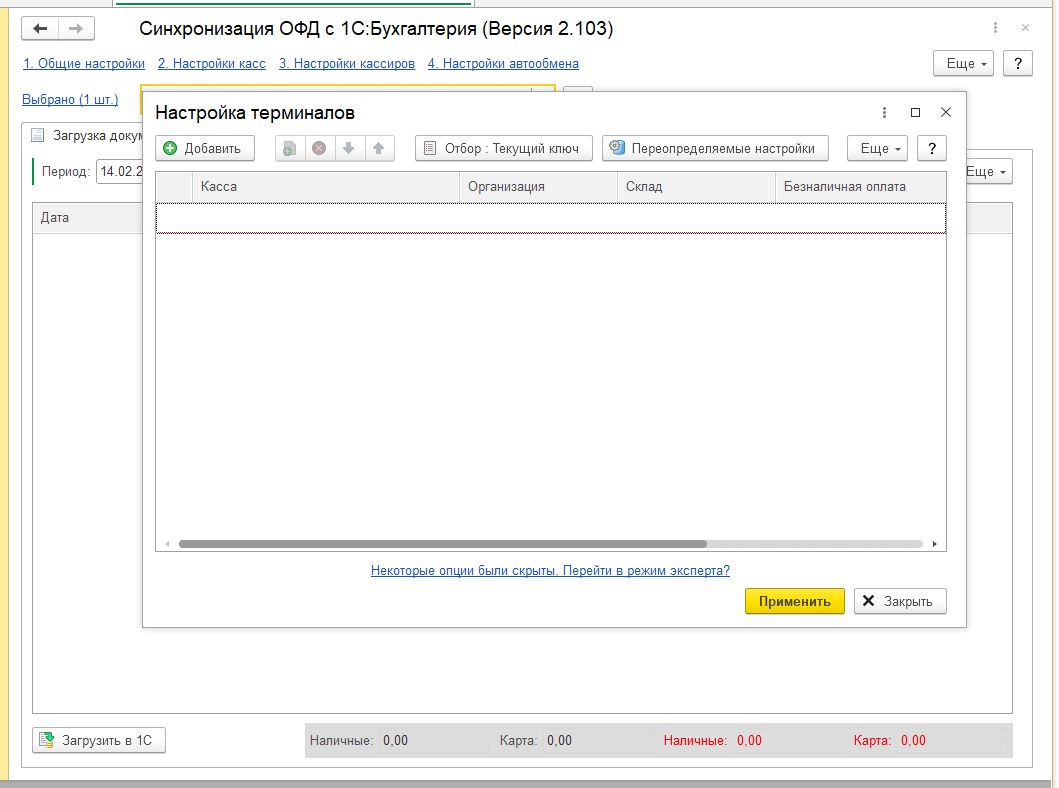Click the horizontal scrollbar thumb in the table
Viewport: 1059px width, 788px height.
[x=442, y=544]
